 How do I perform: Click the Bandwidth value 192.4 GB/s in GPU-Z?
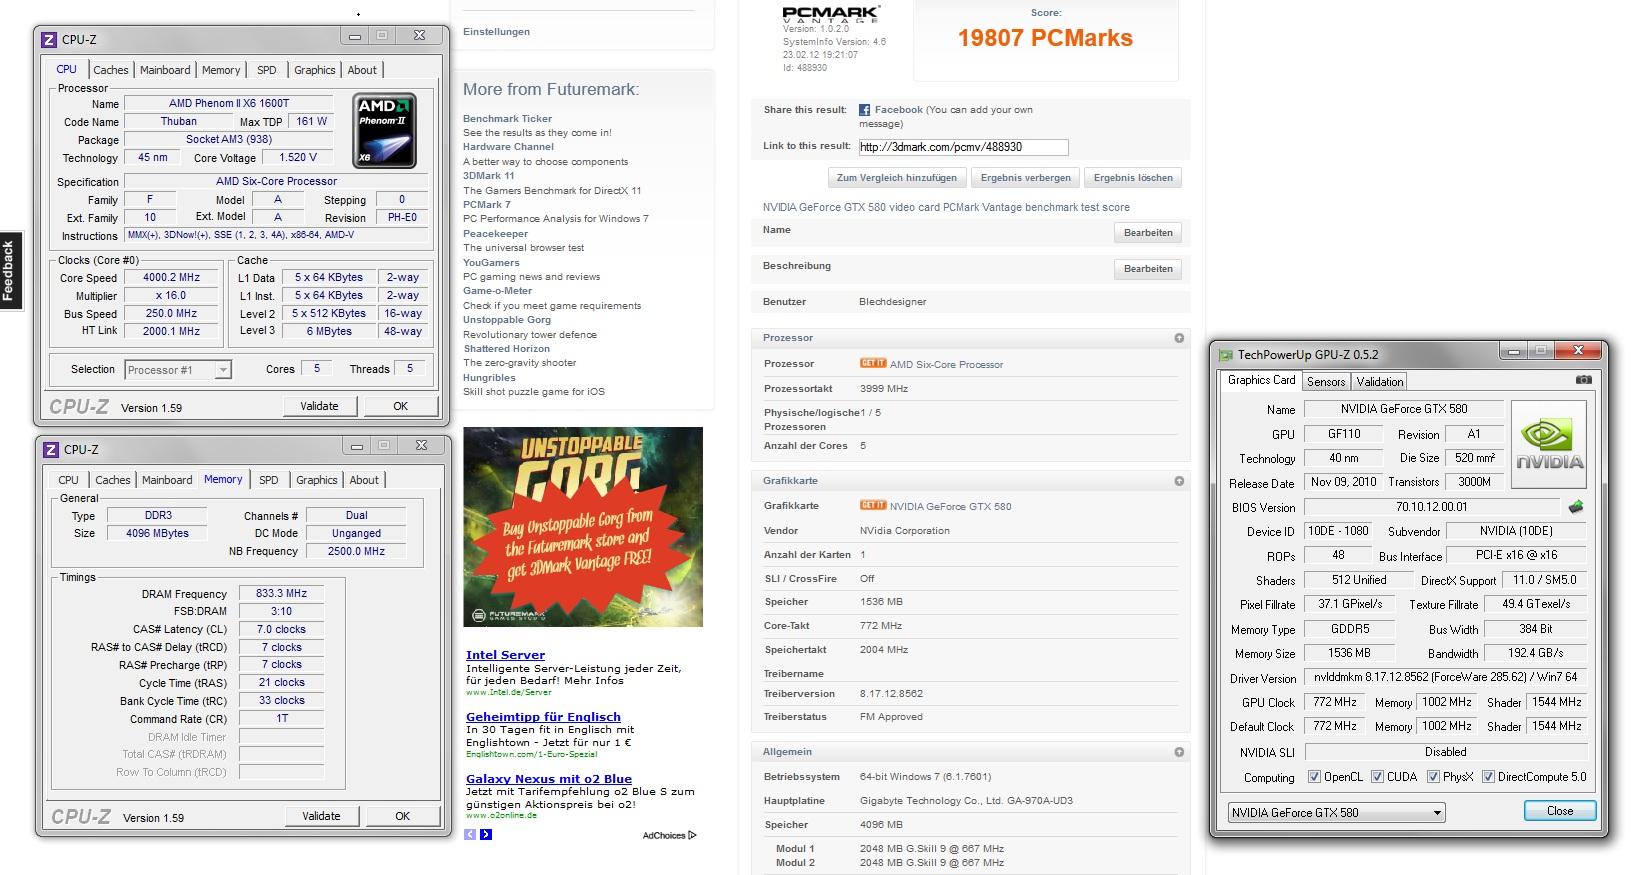pyautogui.click(x=1536, y=653)
